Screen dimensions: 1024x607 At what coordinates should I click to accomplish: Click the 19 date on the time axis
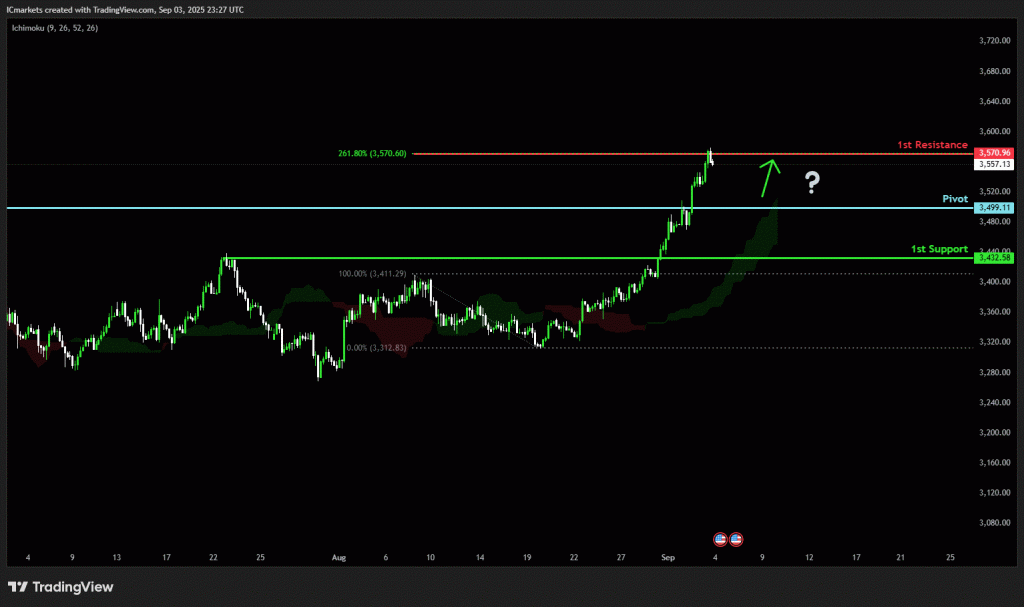click(x=527, y=557)
